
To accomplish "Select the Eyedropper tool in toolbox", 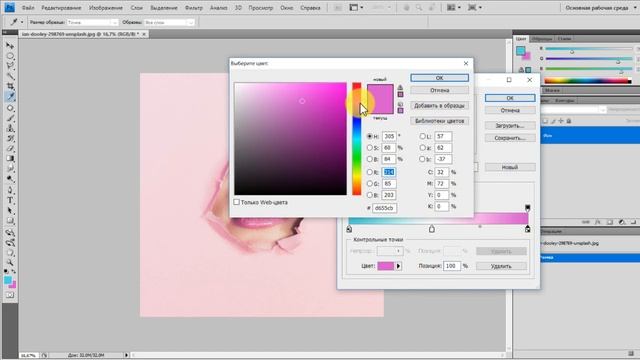I will click(10, 97).
